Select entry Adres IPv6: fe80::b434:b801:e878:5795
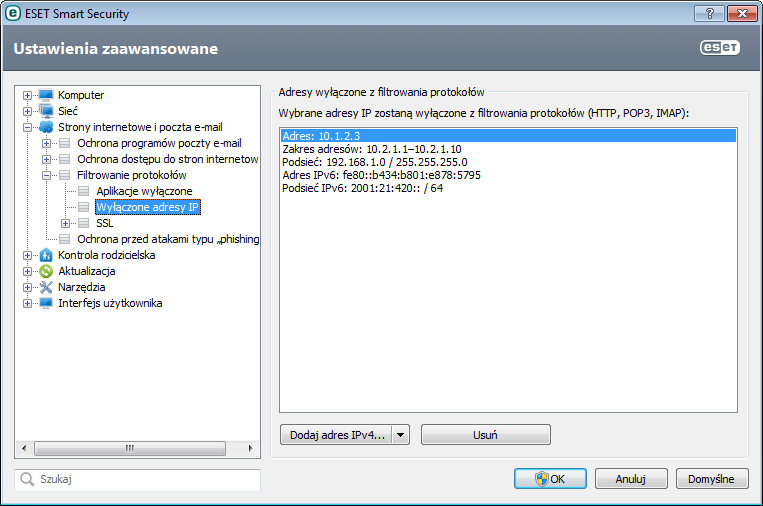Image resolution: width=763 pixels, height=506 pixels. point(509,175)
